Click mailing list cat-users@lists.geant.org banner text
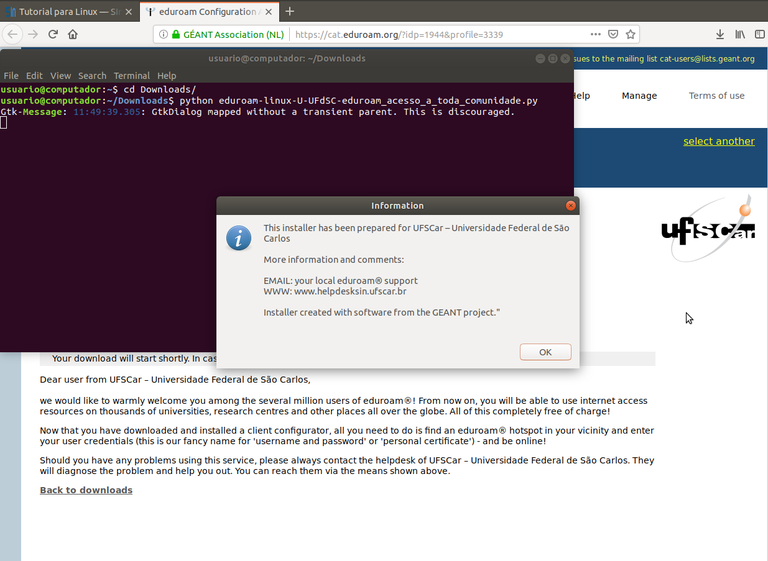 pos(664,59)
